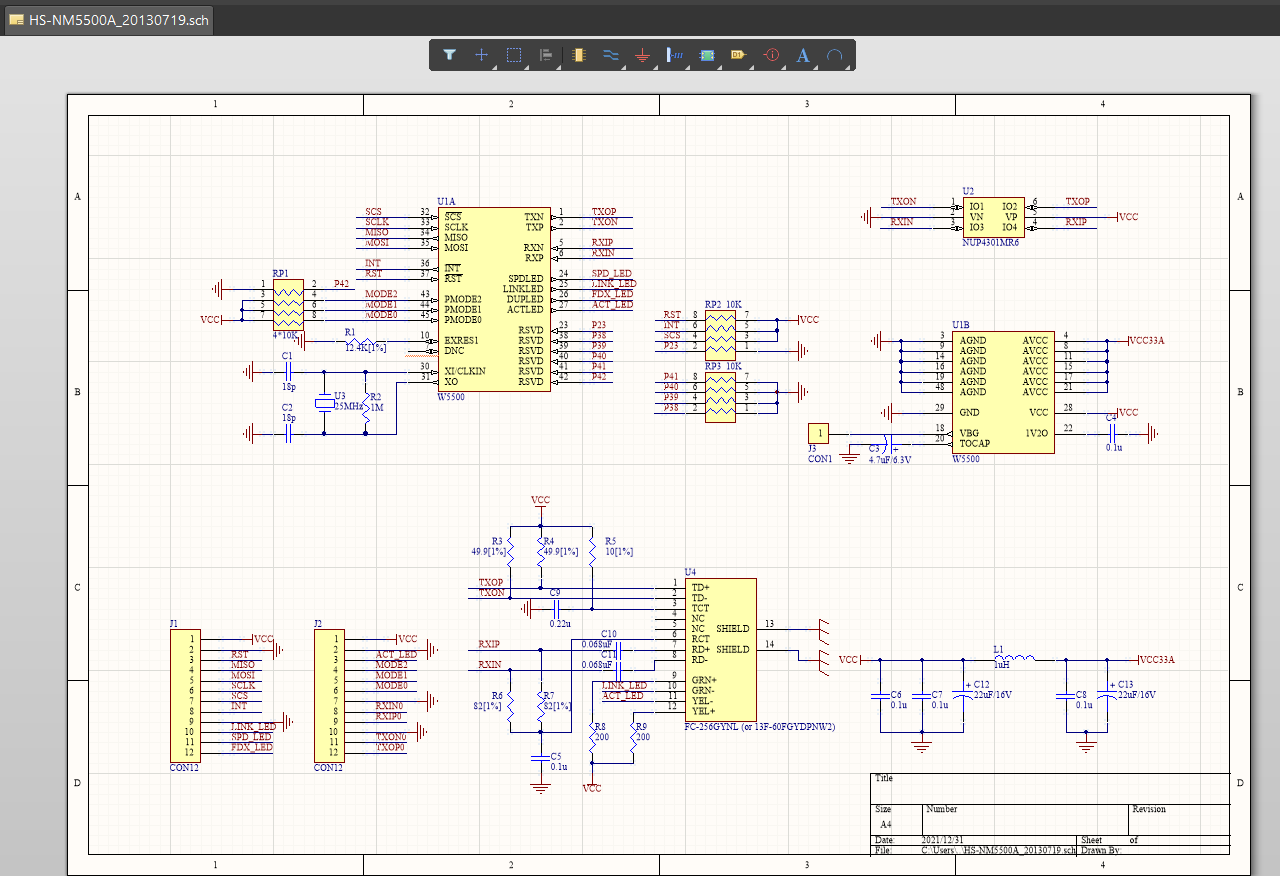Select the R6 resistor designator
Screen dimensions: 1280x876
[497, 695]
